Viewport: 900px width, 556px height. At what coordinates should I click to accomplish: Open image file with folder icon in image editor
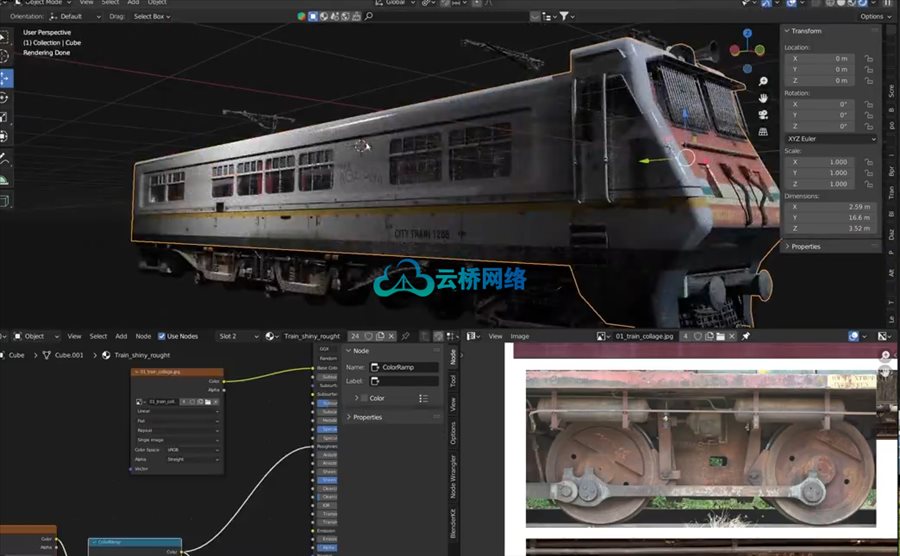(x=720, y=336)
